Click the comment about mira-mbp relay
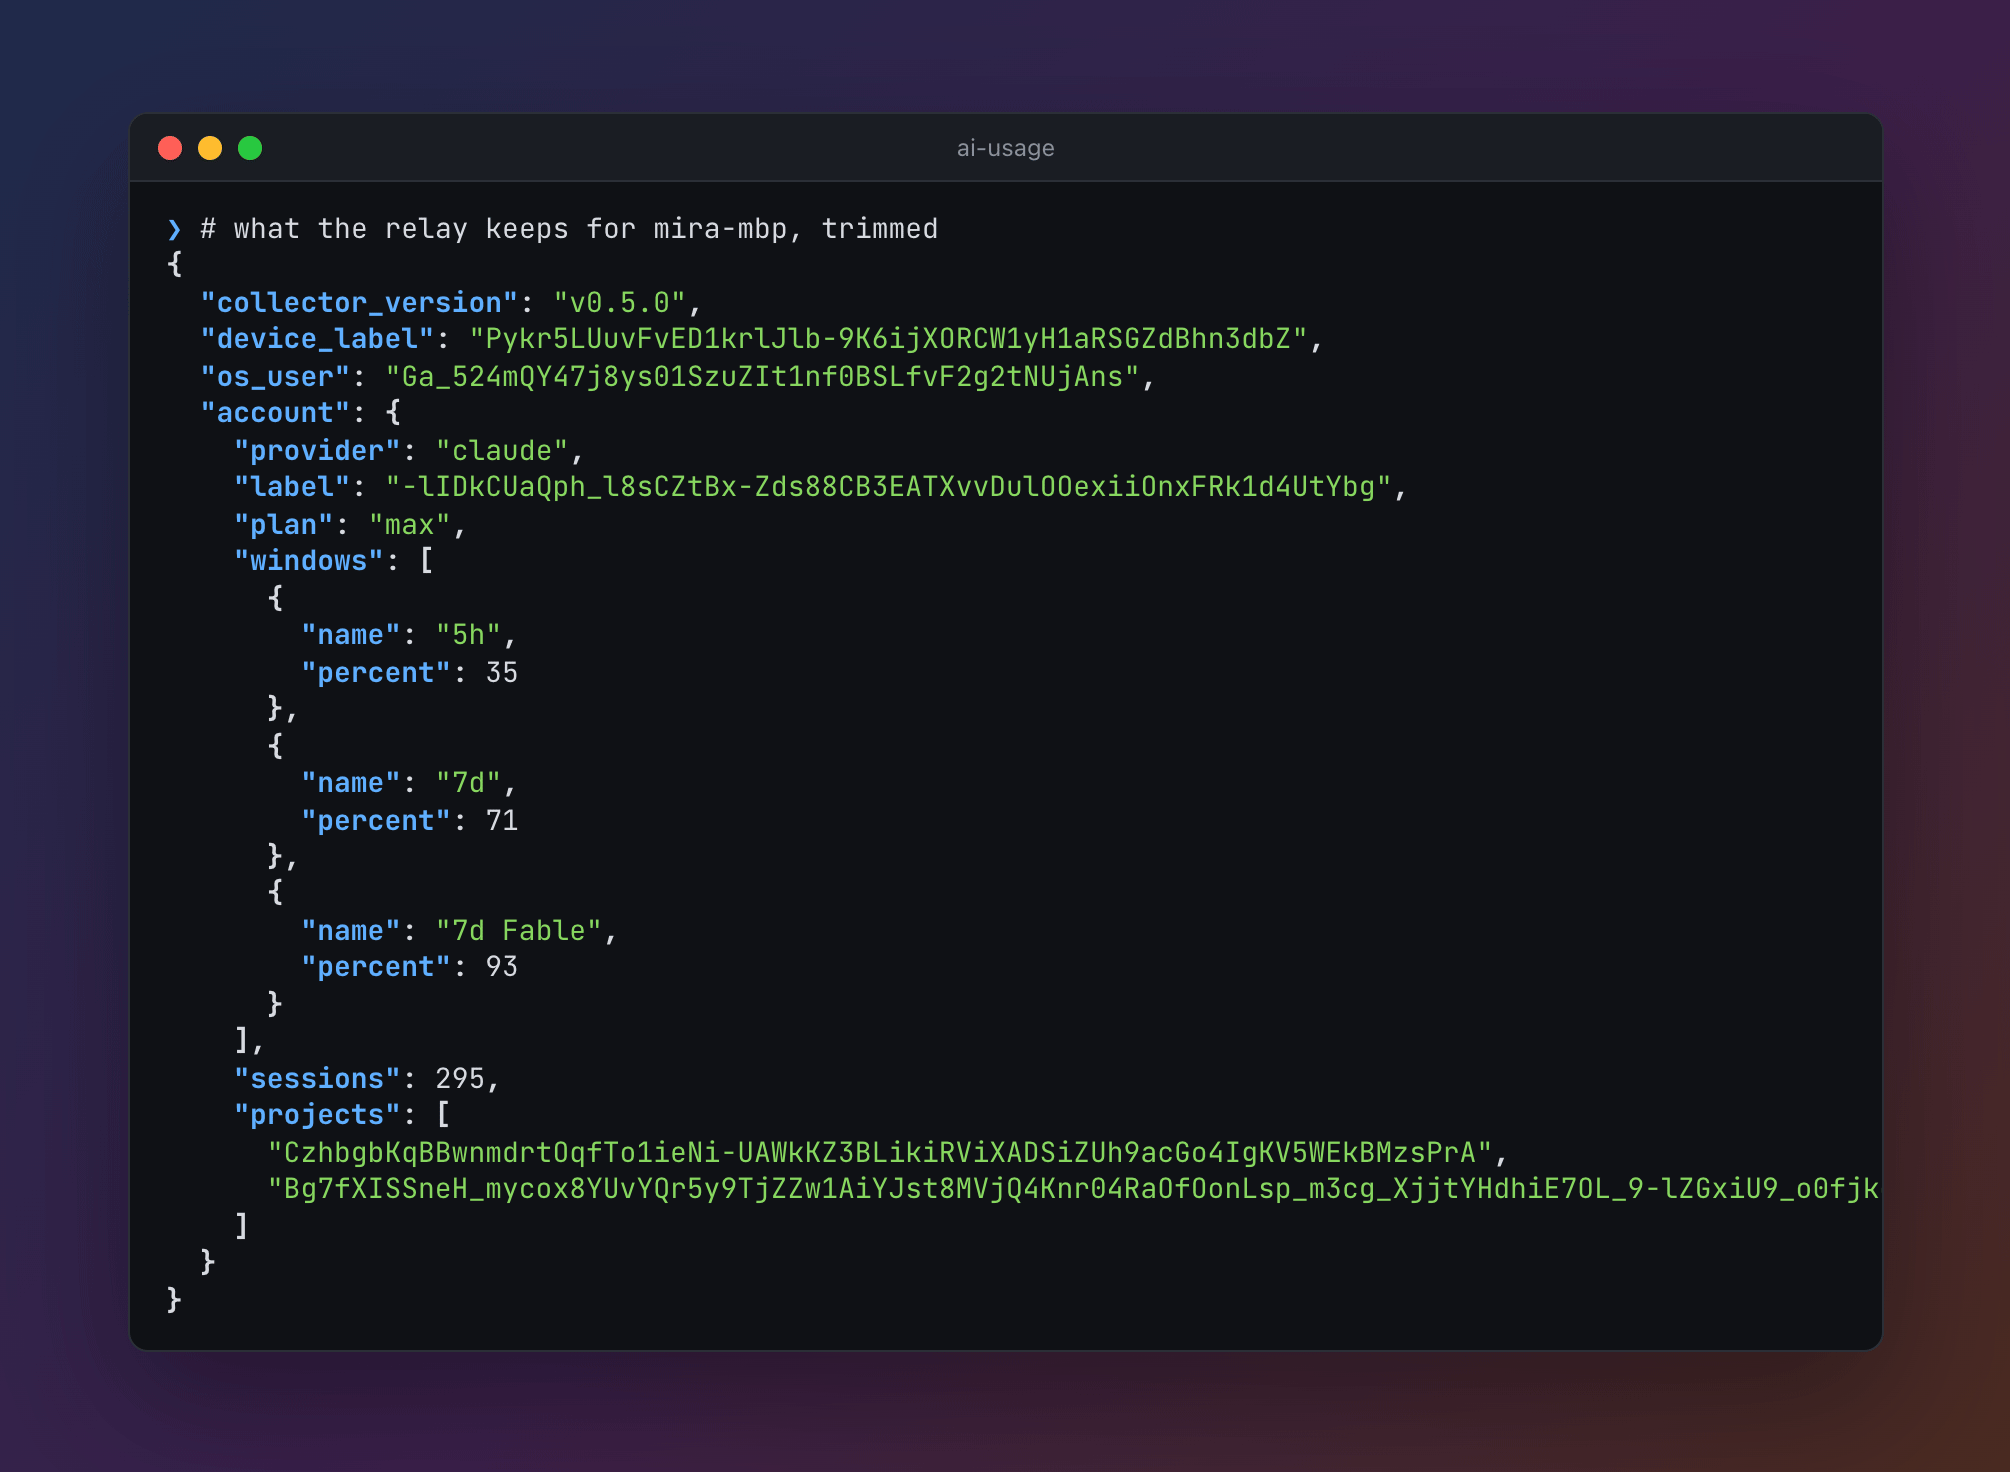 click(569, 229)
